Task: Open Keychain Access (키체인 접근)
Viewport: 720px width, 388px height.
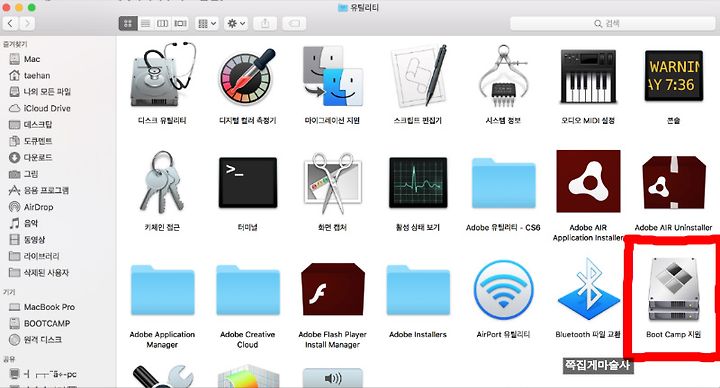Action: coord(162,183)
